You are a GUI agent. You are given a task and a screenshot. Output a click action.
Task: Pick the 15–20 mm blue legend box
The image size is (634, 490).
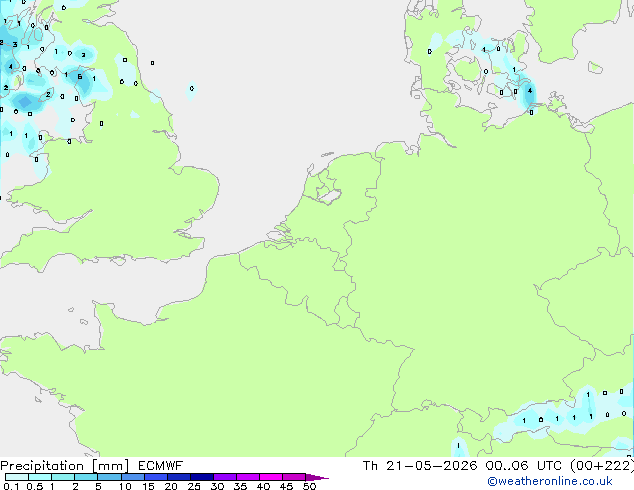[155, 477]
